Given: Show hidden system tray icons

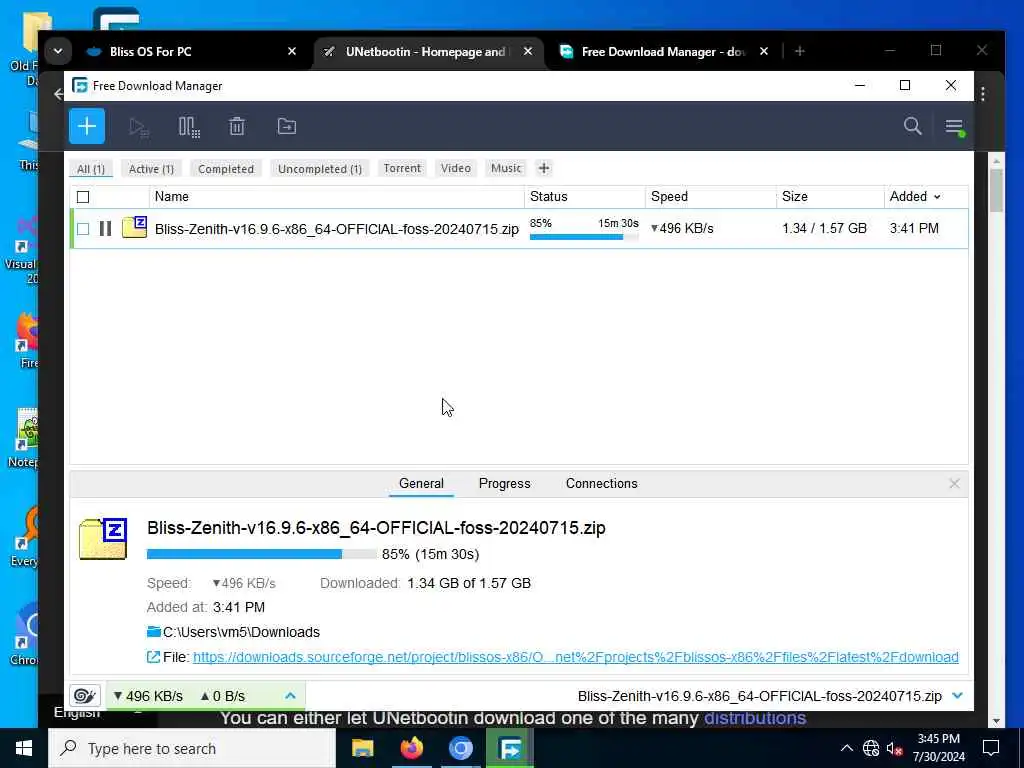Looking at the screenshot, I should 846,748.
